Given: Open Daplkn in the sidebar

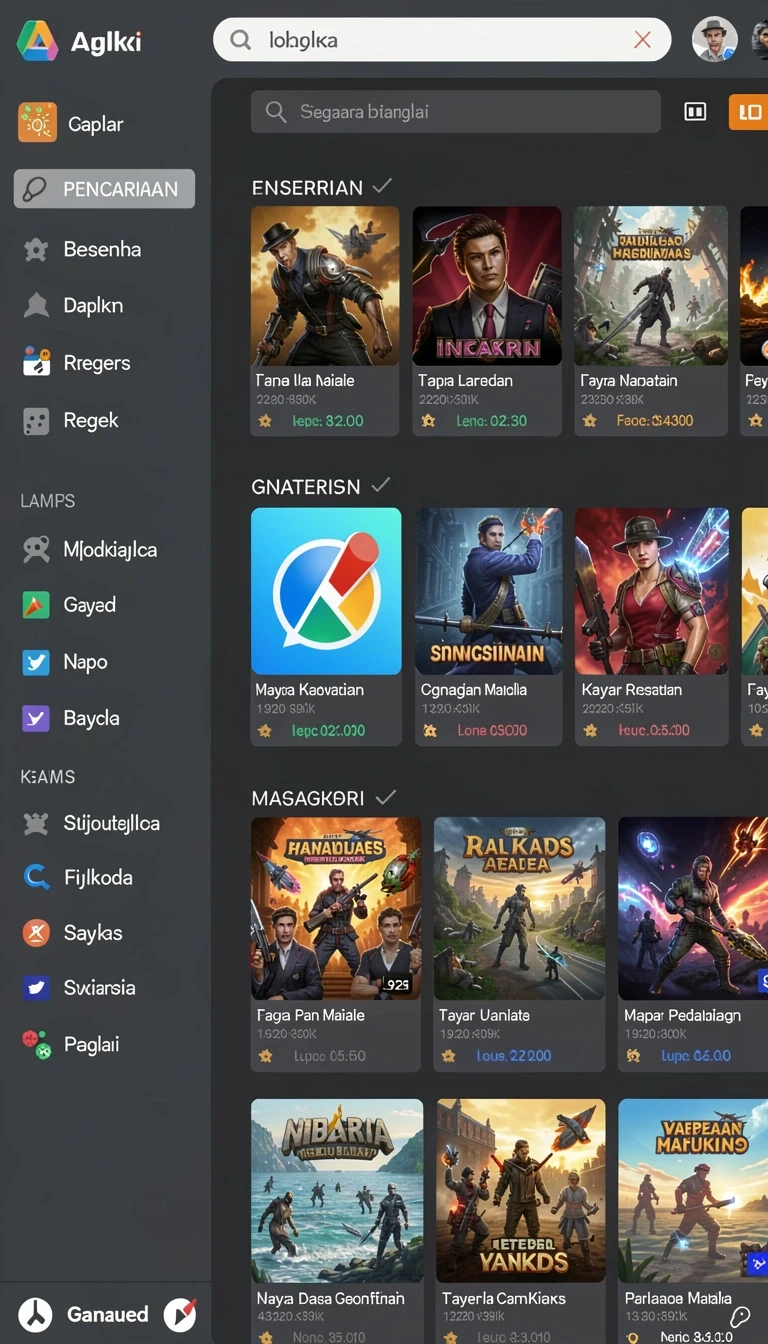Looking at the screenshot, I should [x=93, y=306].
